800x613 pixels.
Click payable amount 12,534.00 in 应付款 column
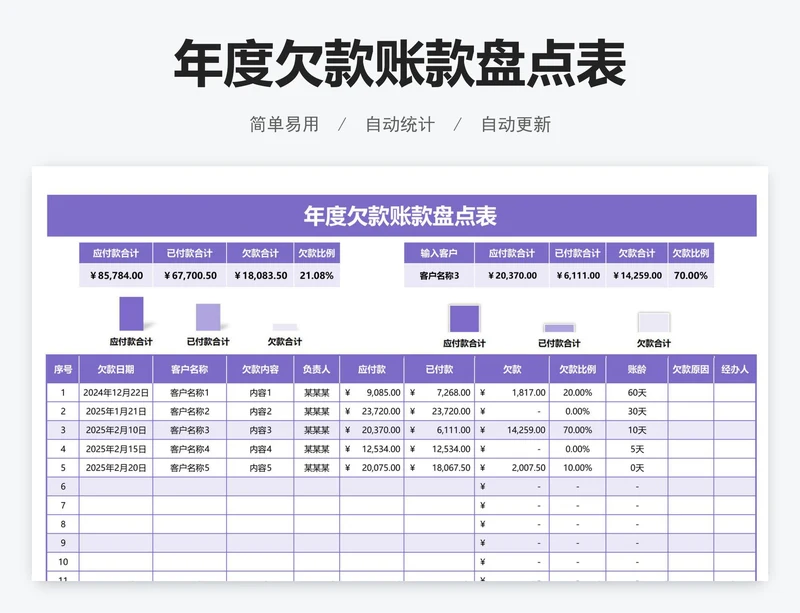372,449
